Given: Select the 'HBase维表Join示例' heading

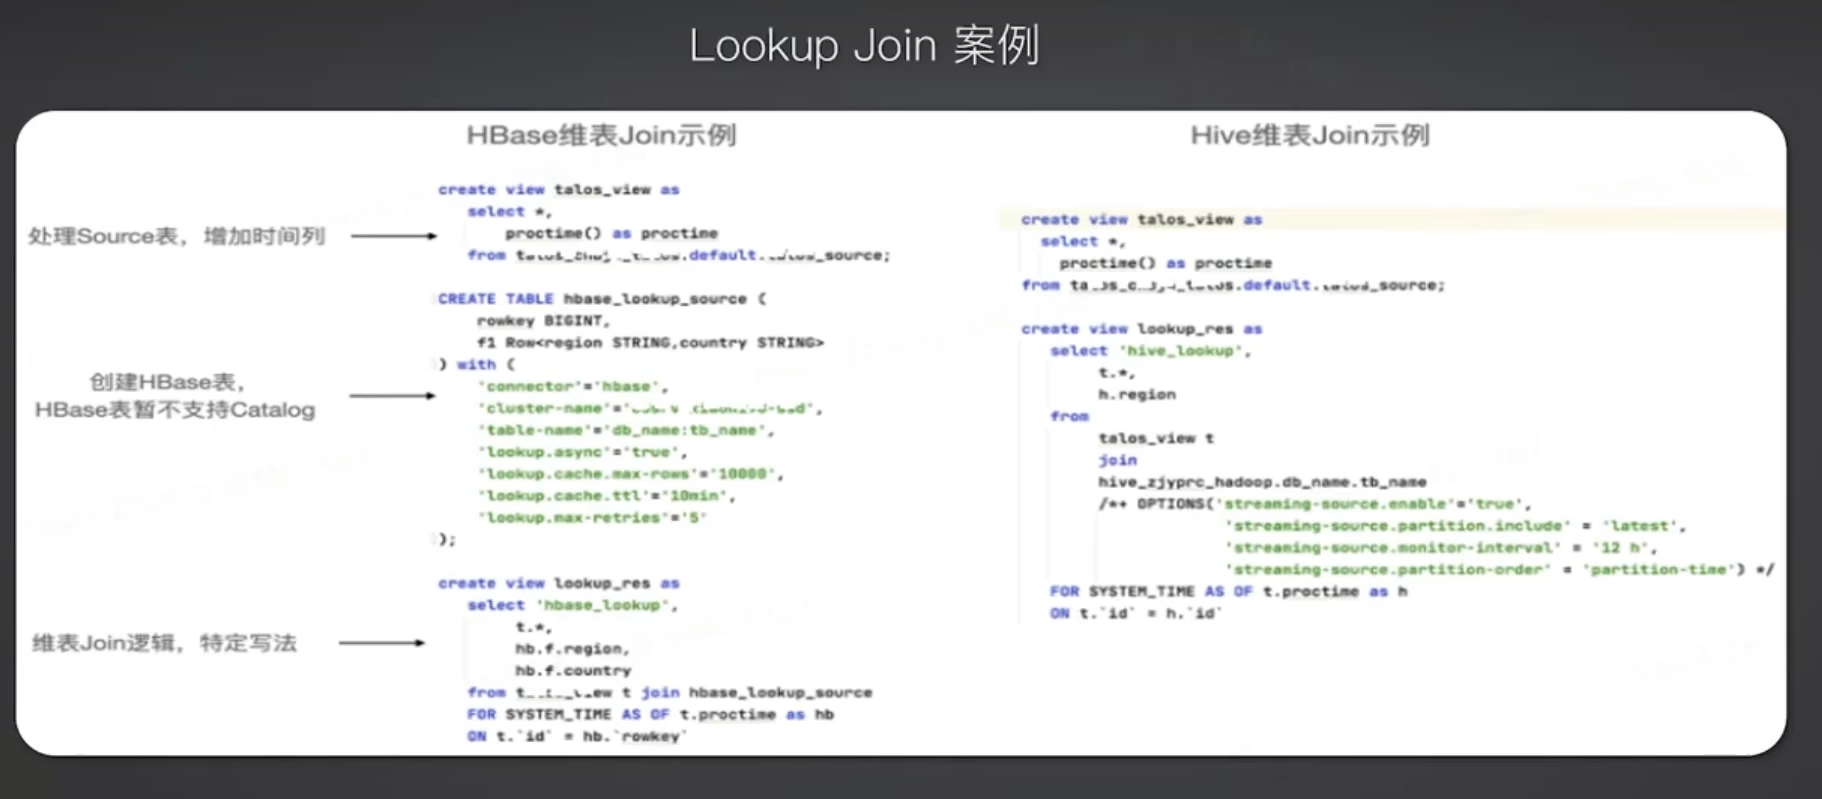Looking at the screenshot, I should coord(601,135).
